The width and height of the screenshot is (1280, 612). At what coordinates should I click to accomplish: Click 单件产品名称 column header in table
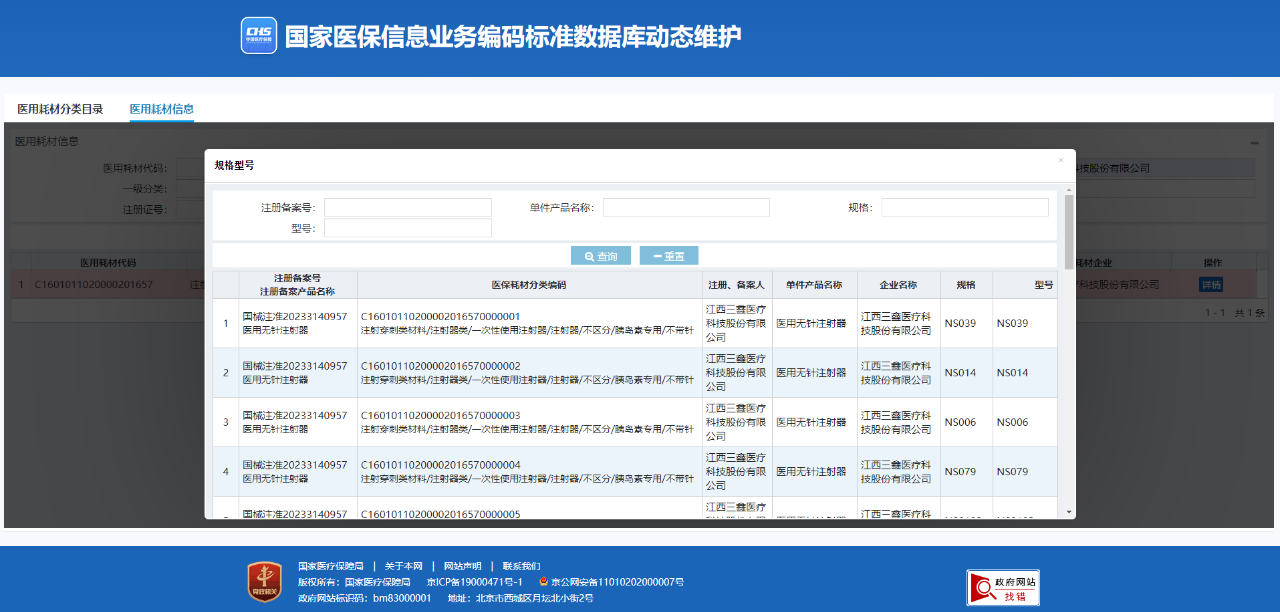click(814, 285)
